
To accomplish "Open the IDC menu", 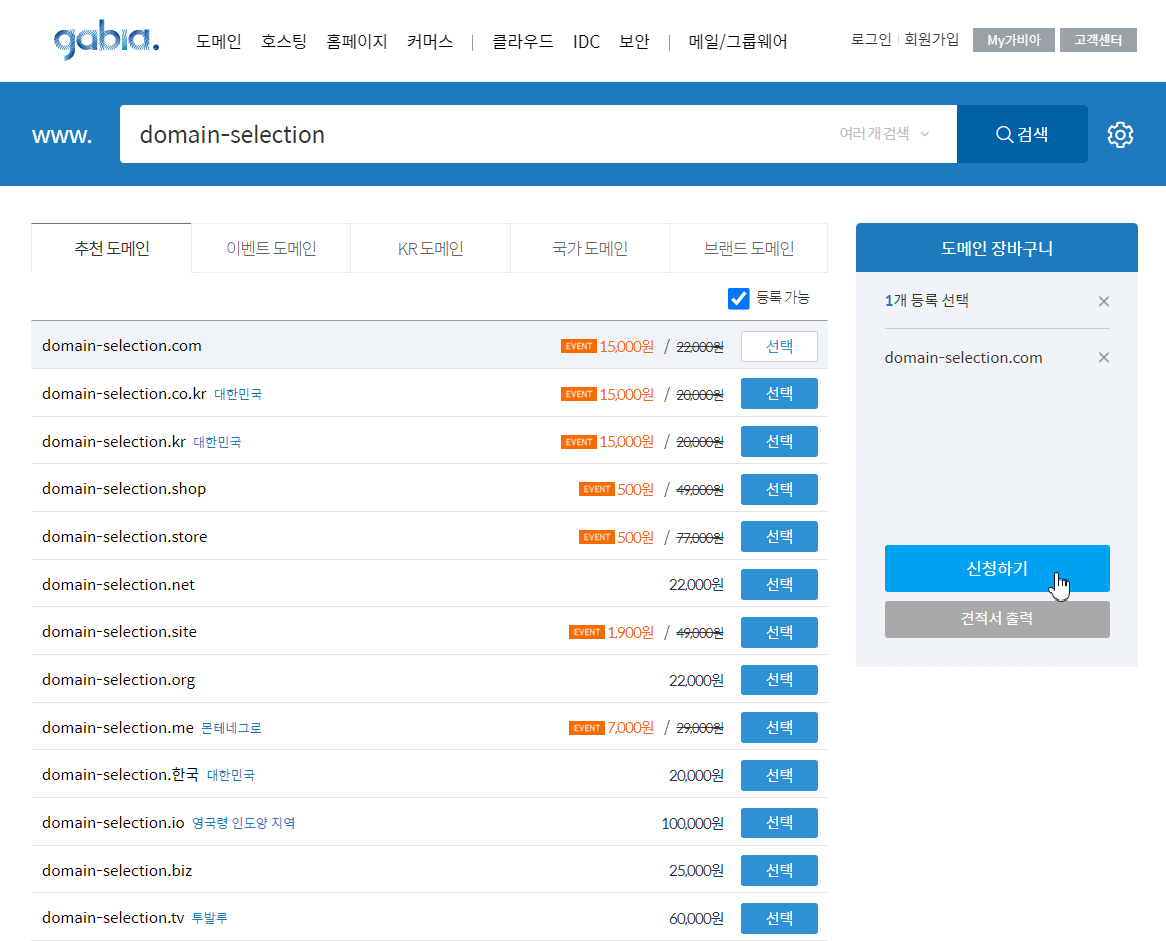I will click(x=586, y=42).
